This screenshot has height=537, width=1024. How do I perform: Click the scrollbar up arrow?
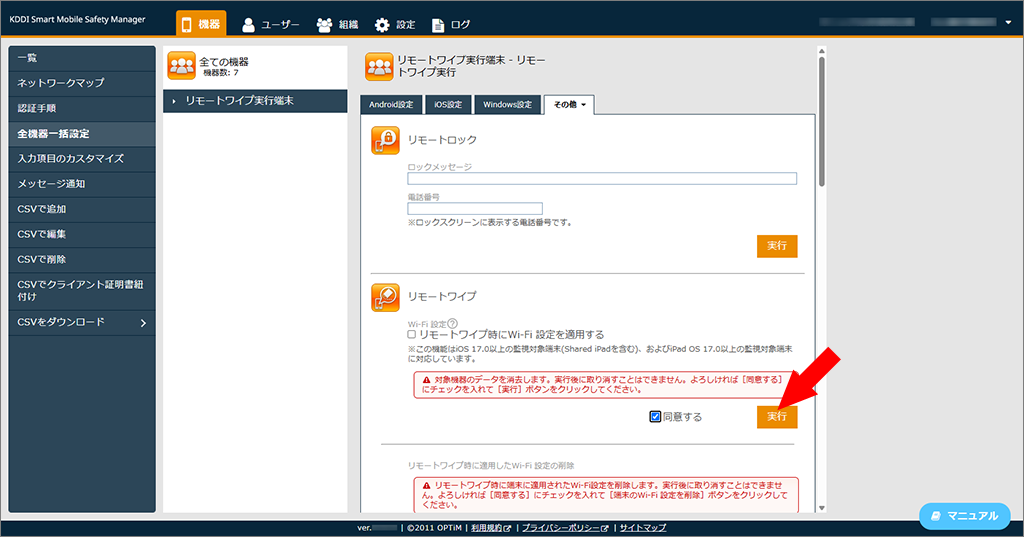pos(822,51)
